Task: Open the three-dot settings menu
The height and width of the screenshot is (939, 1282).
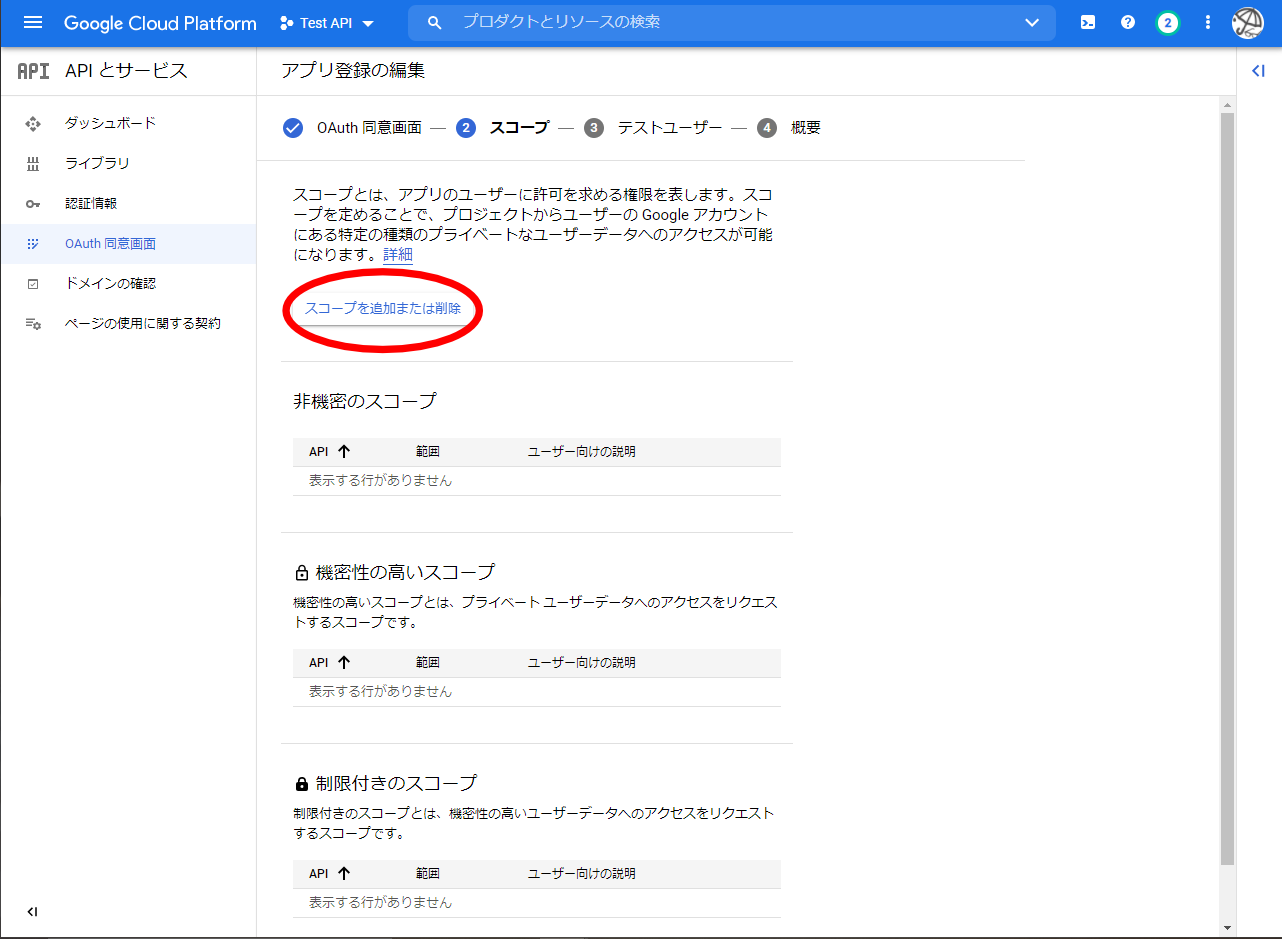Action: (x=1208, y=22)
